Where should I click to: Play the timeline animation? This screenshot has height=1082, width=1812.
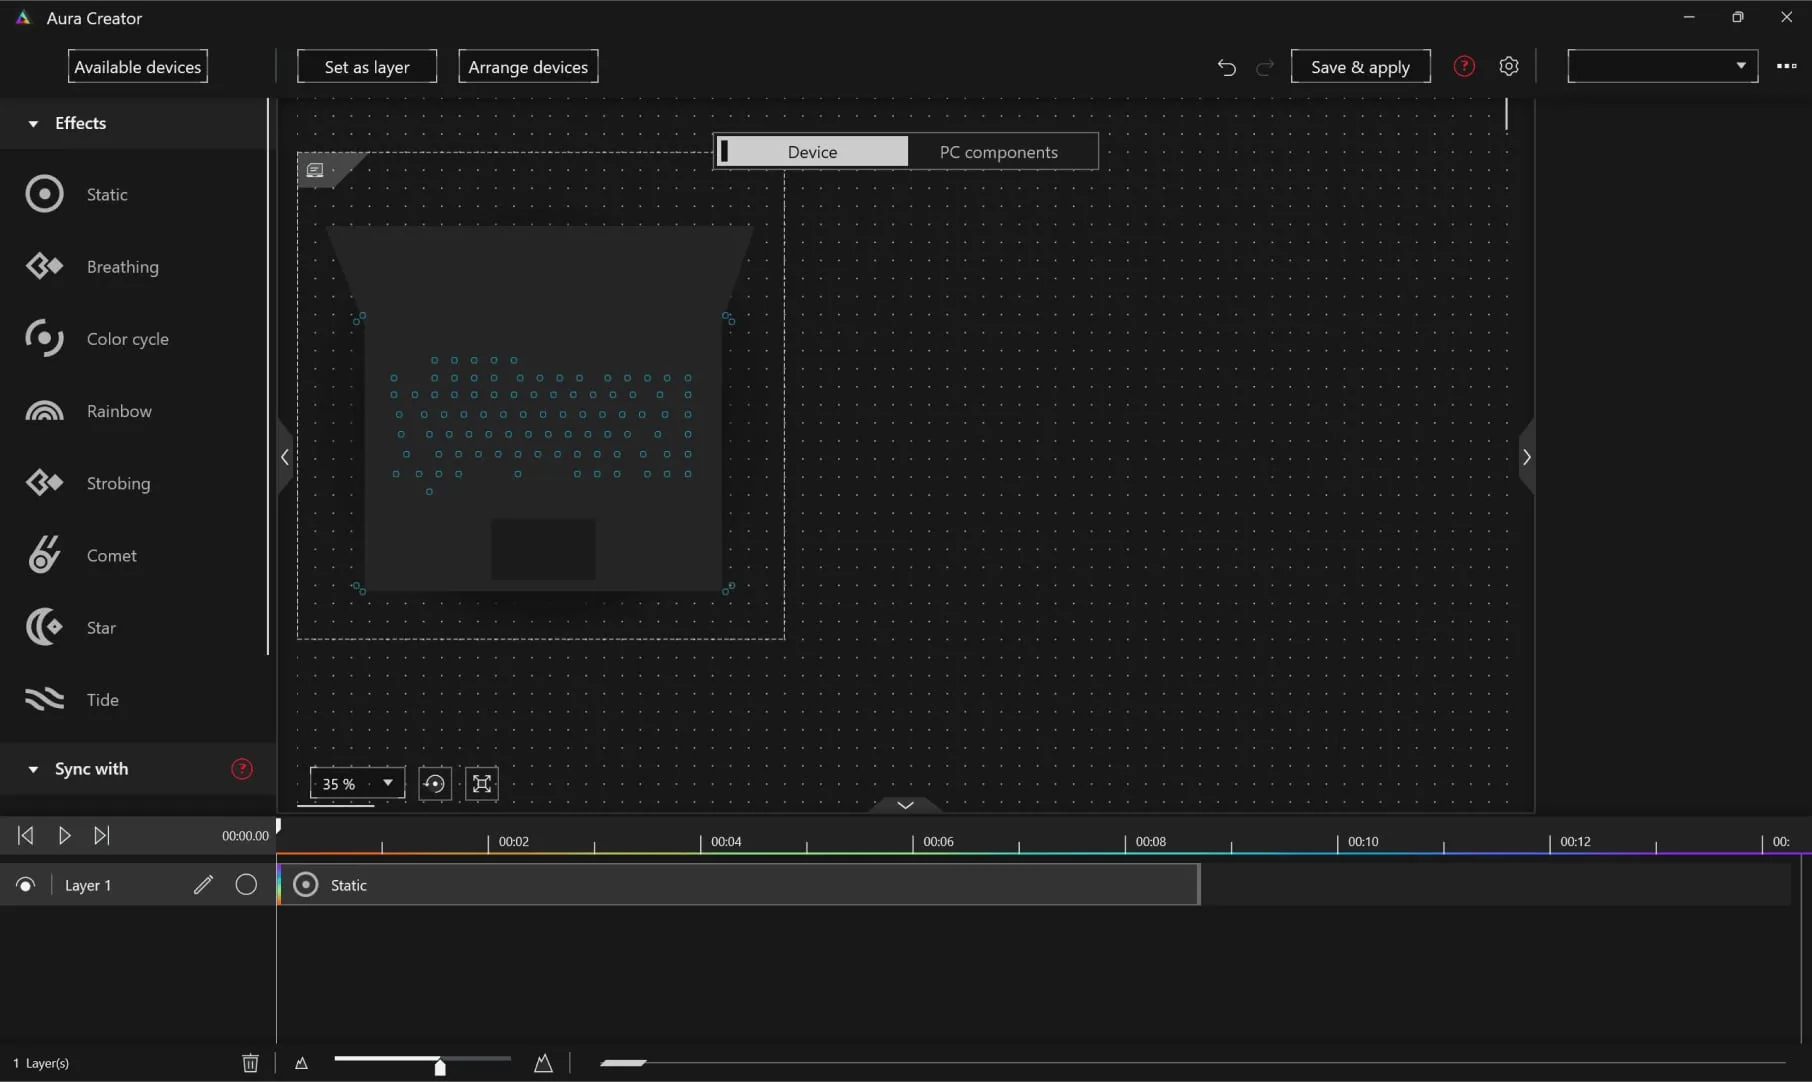(64, 835)
